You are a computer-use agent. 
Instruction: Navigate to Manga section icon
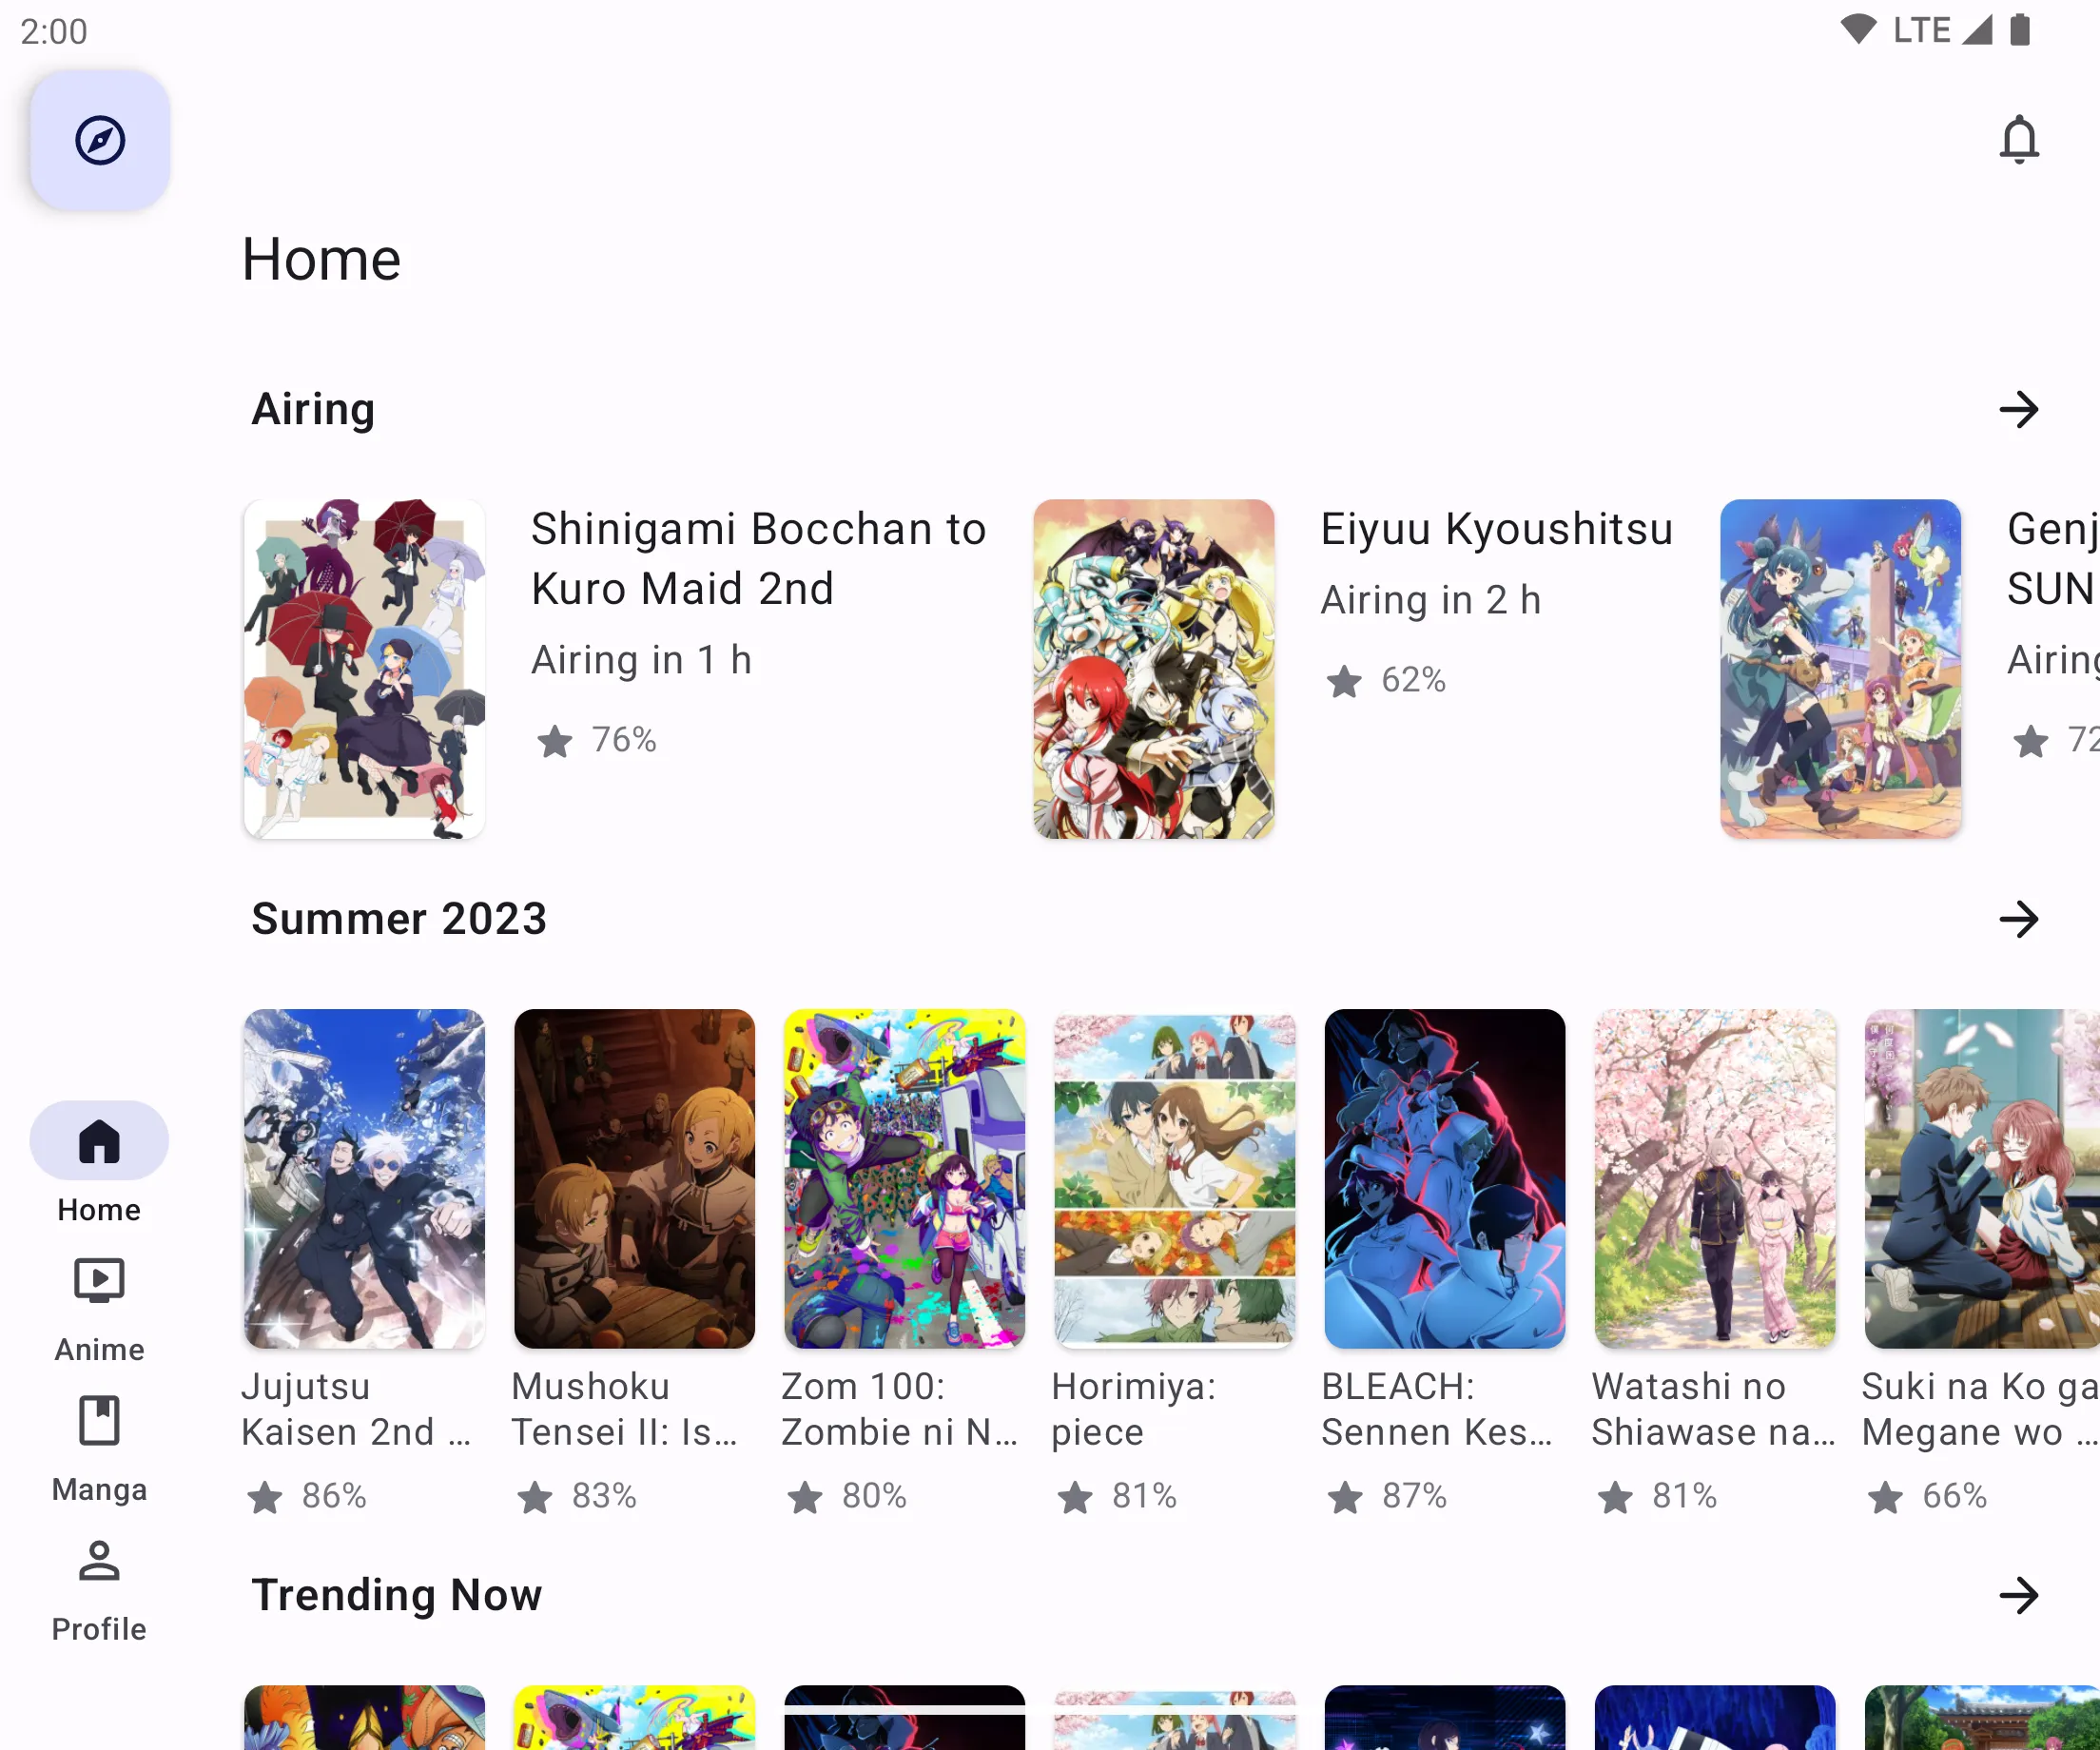[100, 1418]
